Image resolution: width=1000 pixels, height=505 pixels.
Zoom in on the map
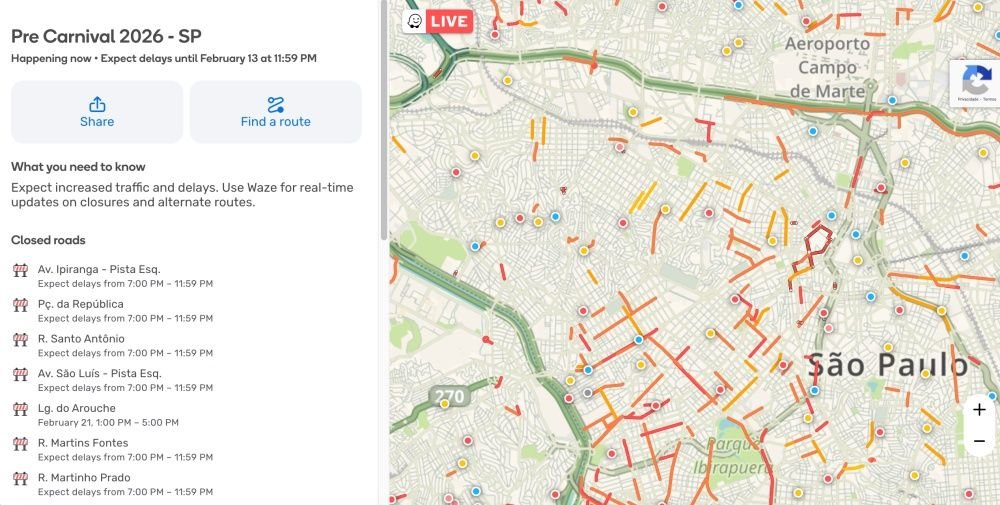coord(979,409)
